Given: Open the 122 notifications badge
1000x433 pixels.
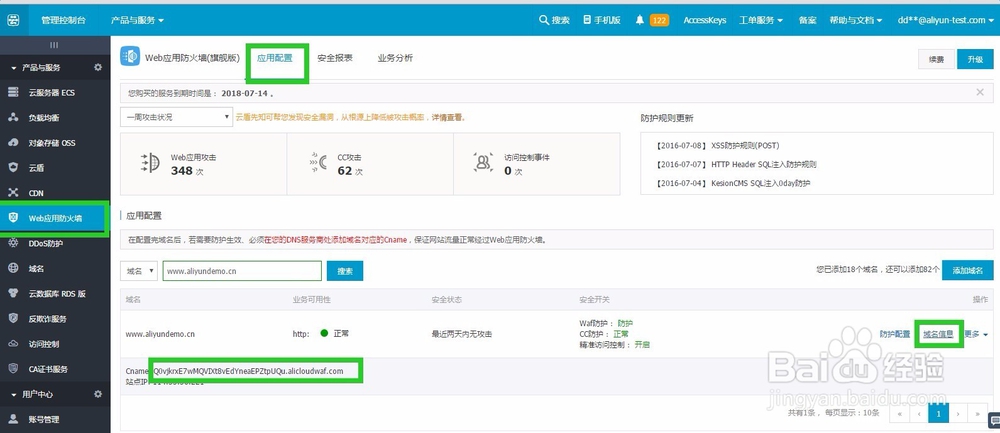Looking at the screenshot, I should point(659,20).
